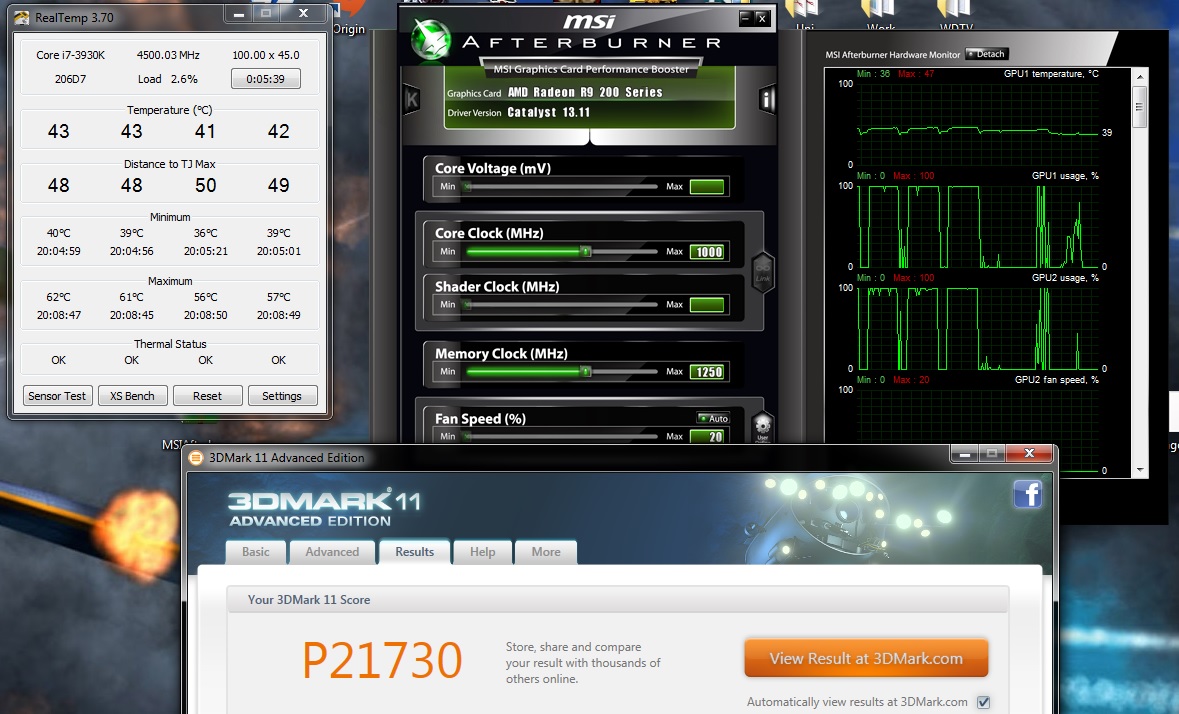Click the GPU1 usage graph
1179x714 pixels.
[977, 225]
